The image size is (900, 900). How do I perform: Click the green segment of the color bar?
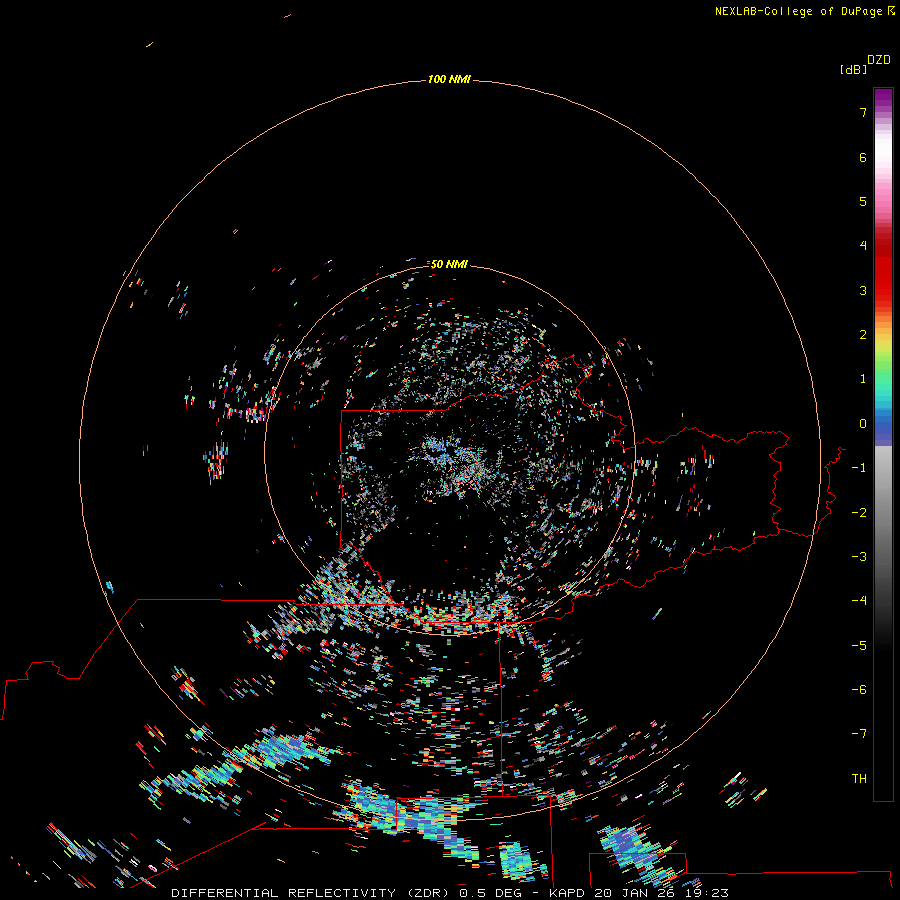pos(883,367)
